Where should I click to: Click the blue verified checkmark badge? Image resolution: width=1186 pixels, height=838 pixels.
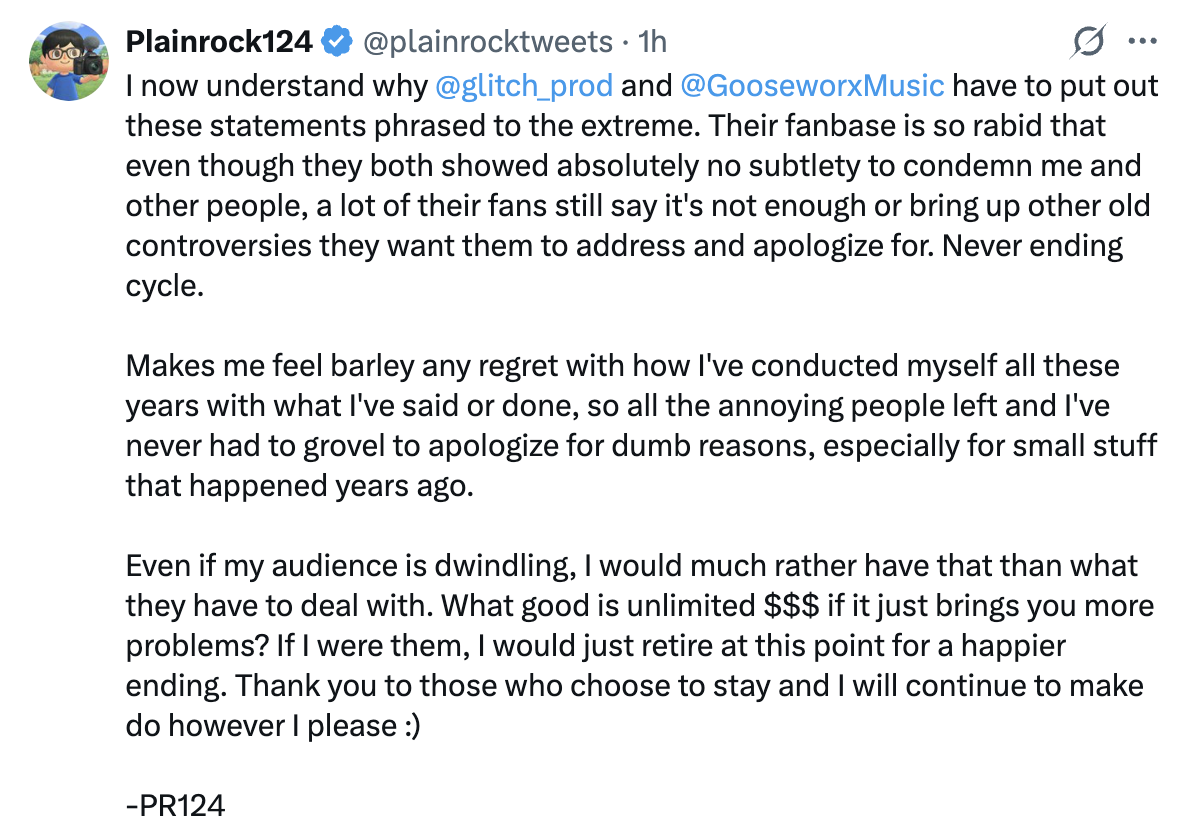click(x=337, y=42)
